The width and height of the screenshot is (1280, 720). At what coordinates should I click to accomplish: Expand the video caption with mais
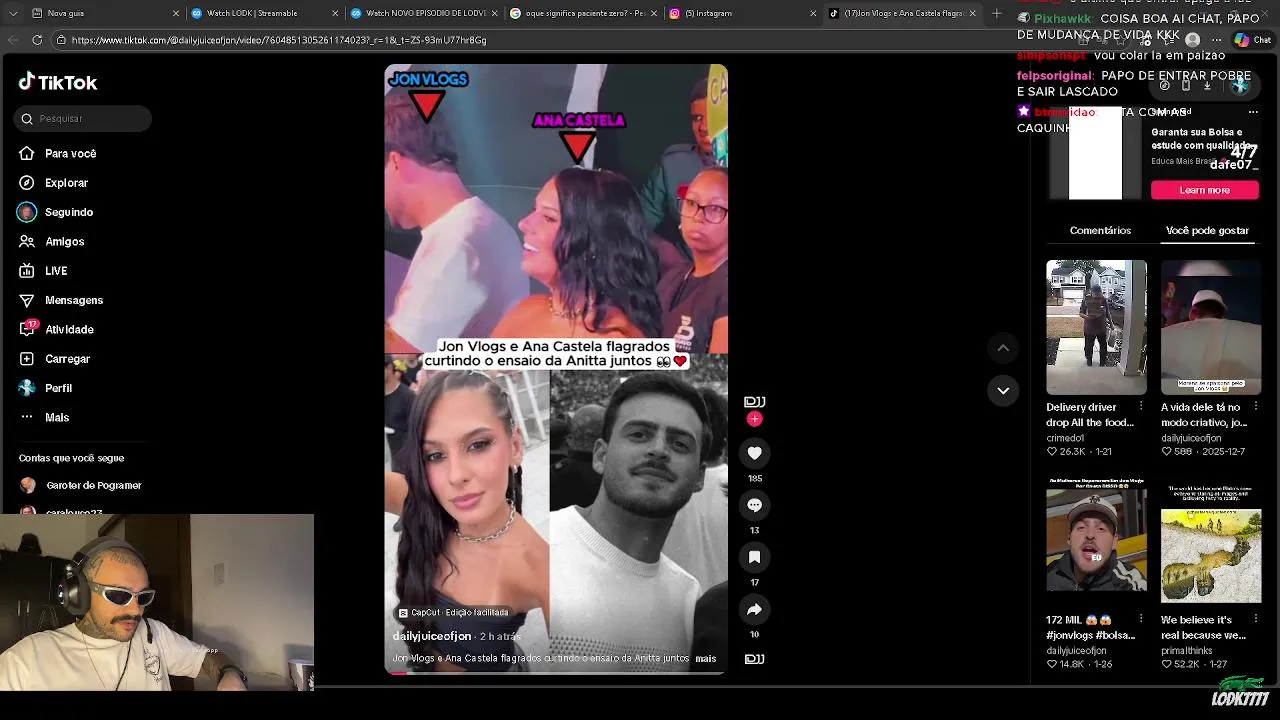coord(706,659)
